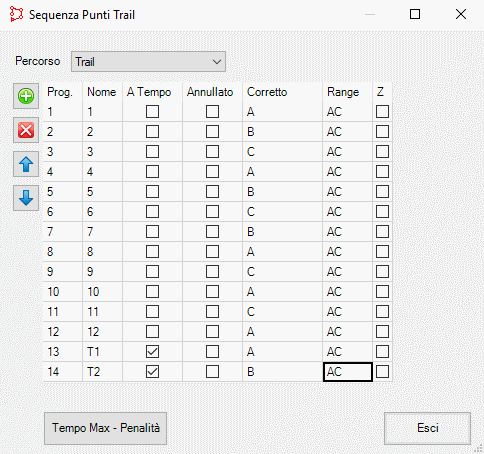This screenshot has height=454, width=484.
Task: Check A Tempo for point 12
Action: click(152, 332)
